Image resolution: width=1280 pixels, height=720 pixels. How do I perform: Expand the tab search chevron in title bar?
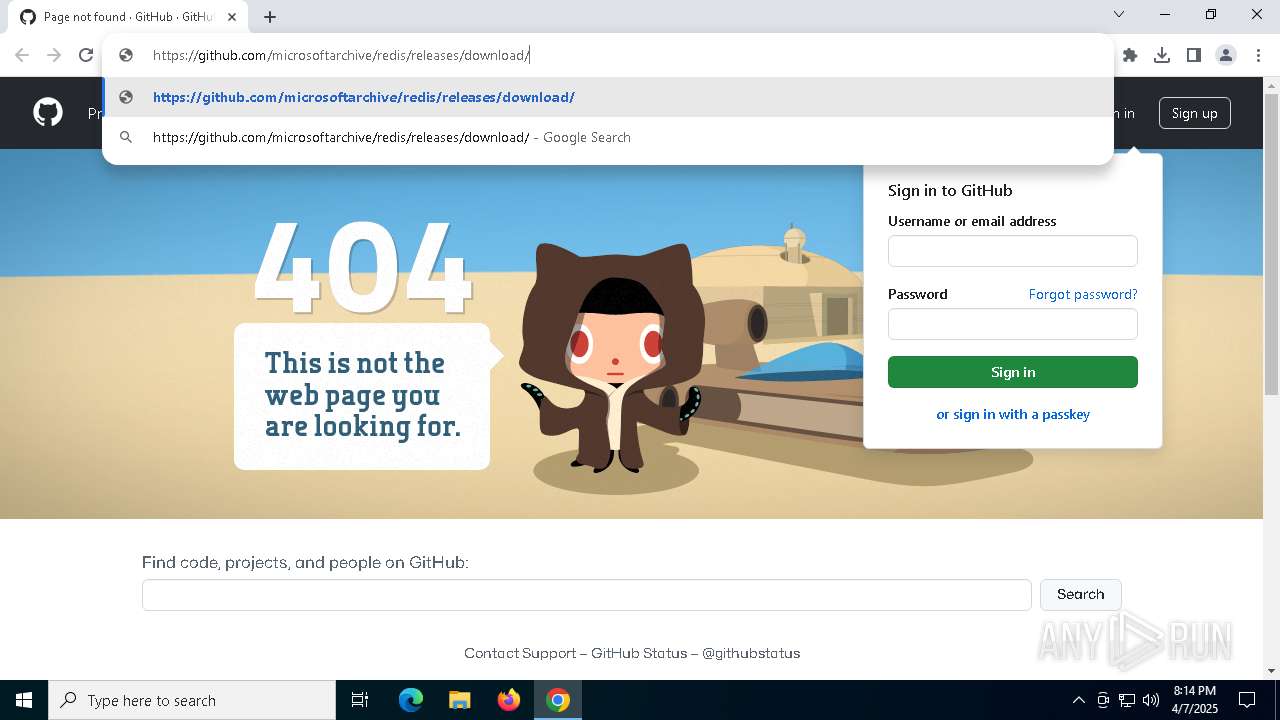[1119, 14]
